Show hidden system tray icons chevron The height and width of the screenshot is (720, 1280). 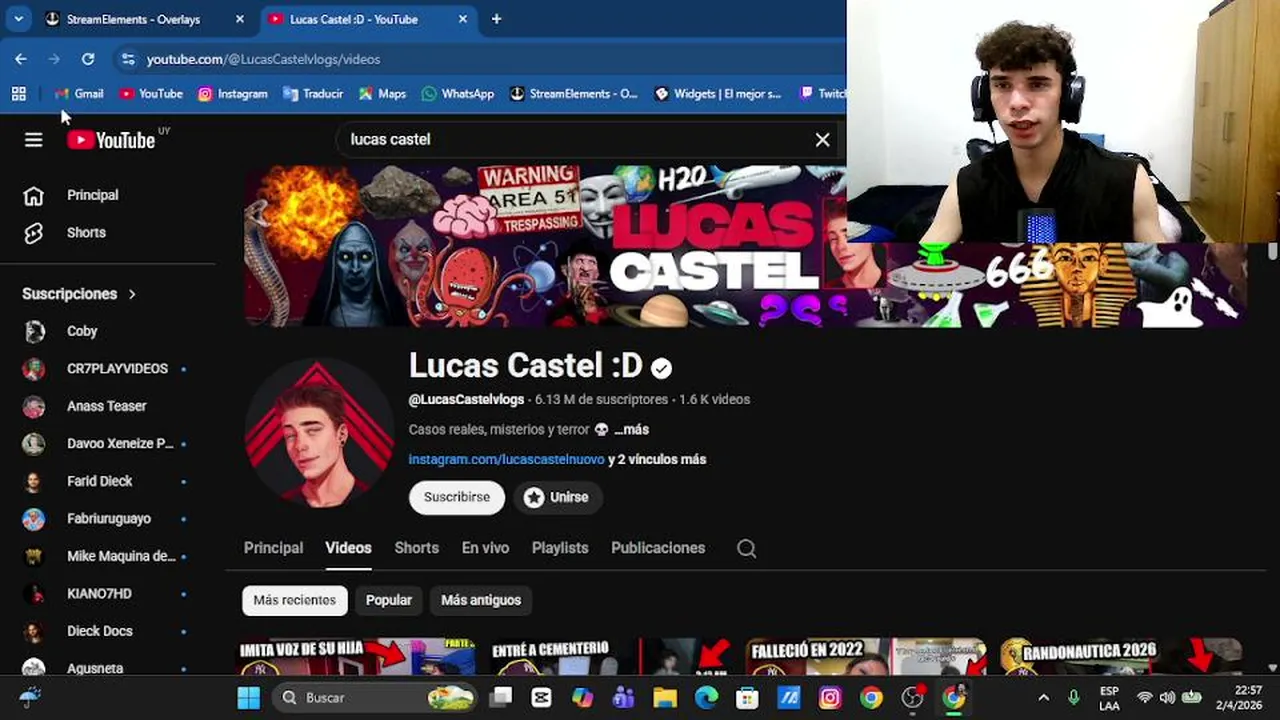tap(1043, 697)
